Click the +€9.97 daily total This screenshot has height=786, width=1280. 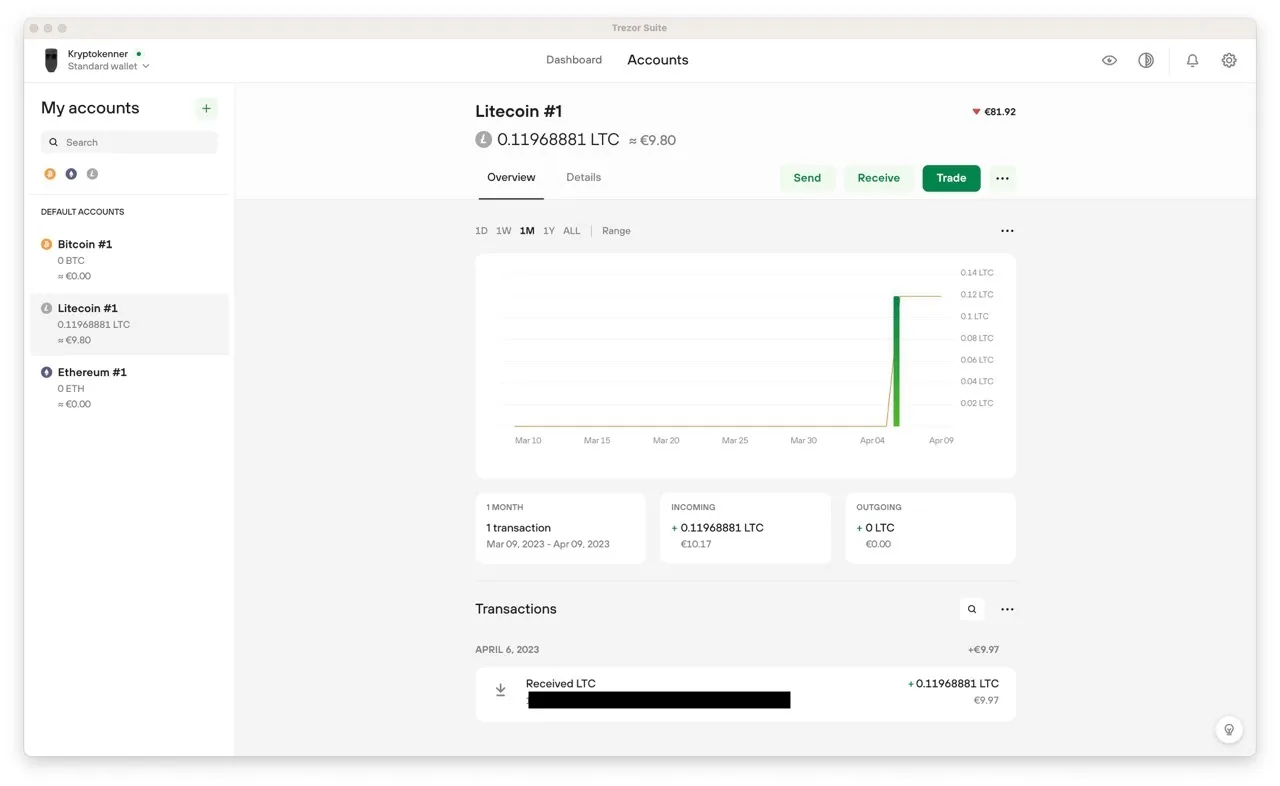pos(983,650)
